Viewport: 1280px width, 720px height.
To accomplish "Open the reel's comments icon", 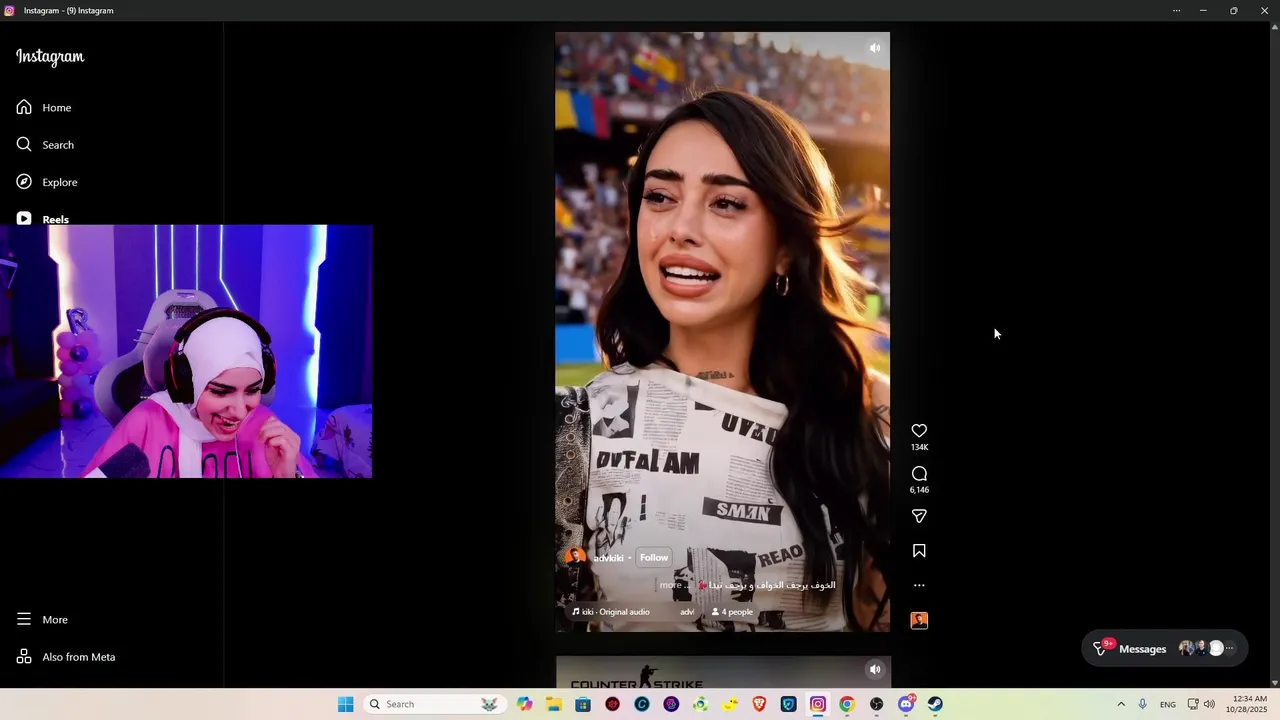I will 919,474.
